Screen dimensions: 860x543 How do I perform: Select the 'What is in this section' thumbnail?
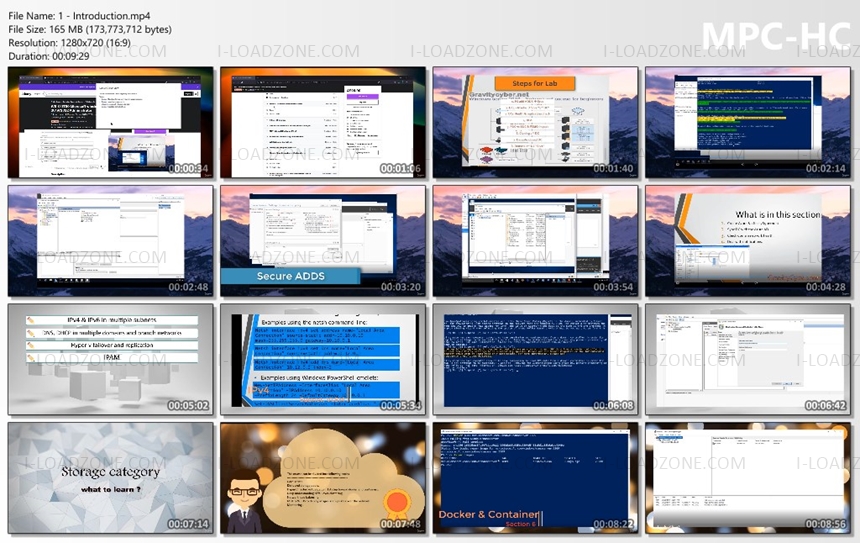(x=747, y=240)
